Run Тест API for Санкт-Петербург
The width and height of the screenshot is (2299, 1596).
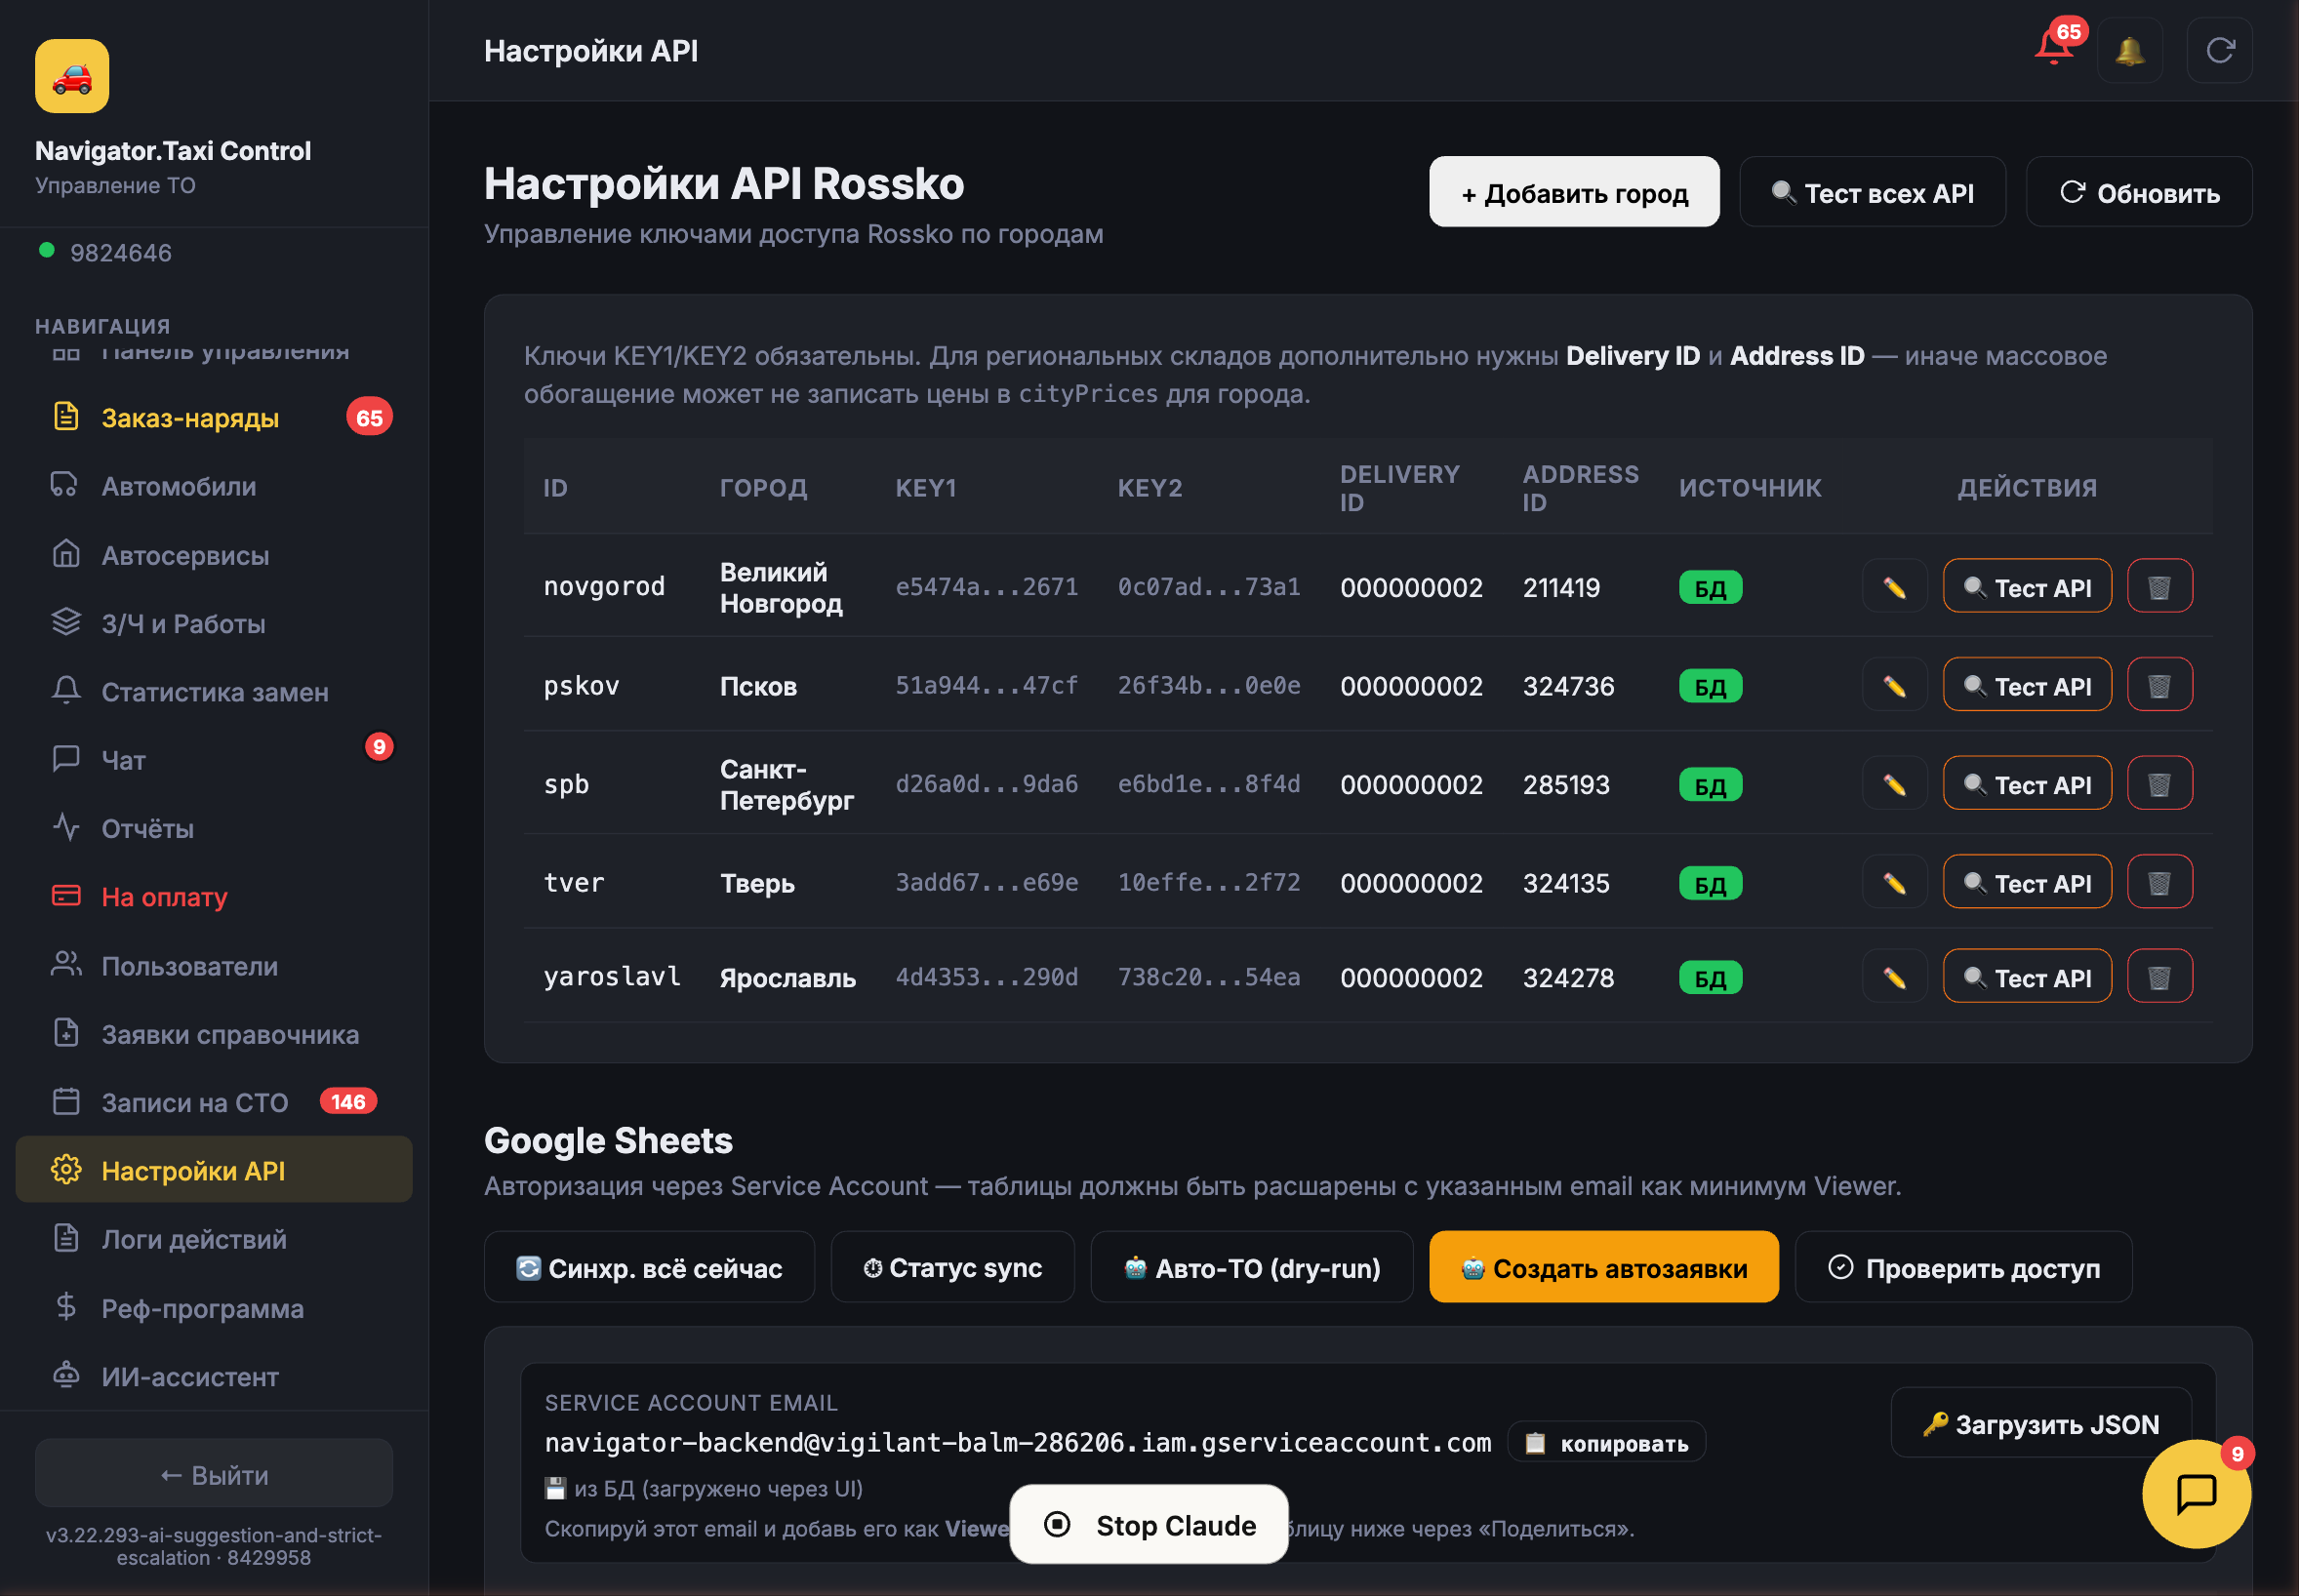tap(2027, 784)
